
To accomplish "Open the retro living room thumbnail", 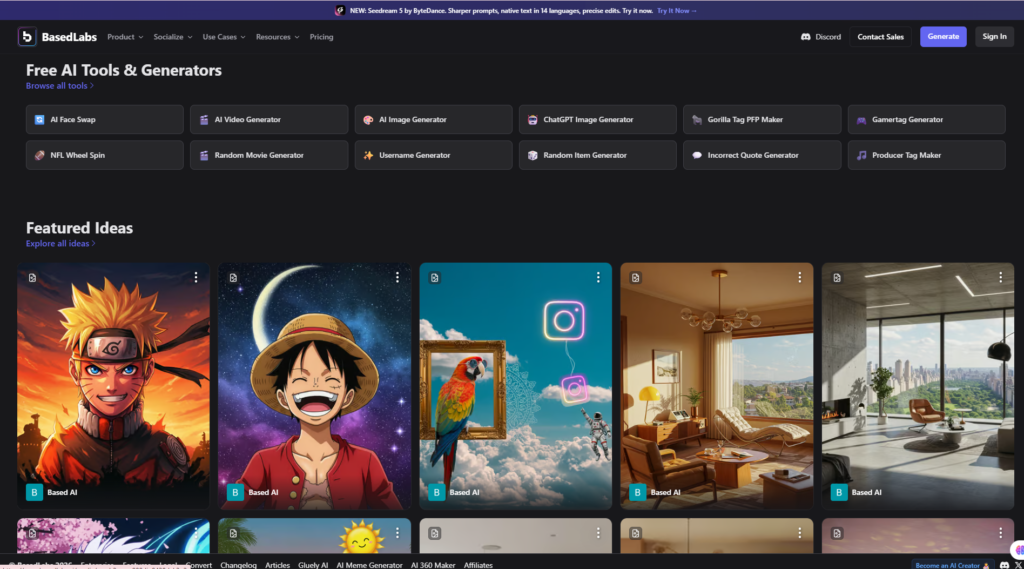I will (716, 386).
